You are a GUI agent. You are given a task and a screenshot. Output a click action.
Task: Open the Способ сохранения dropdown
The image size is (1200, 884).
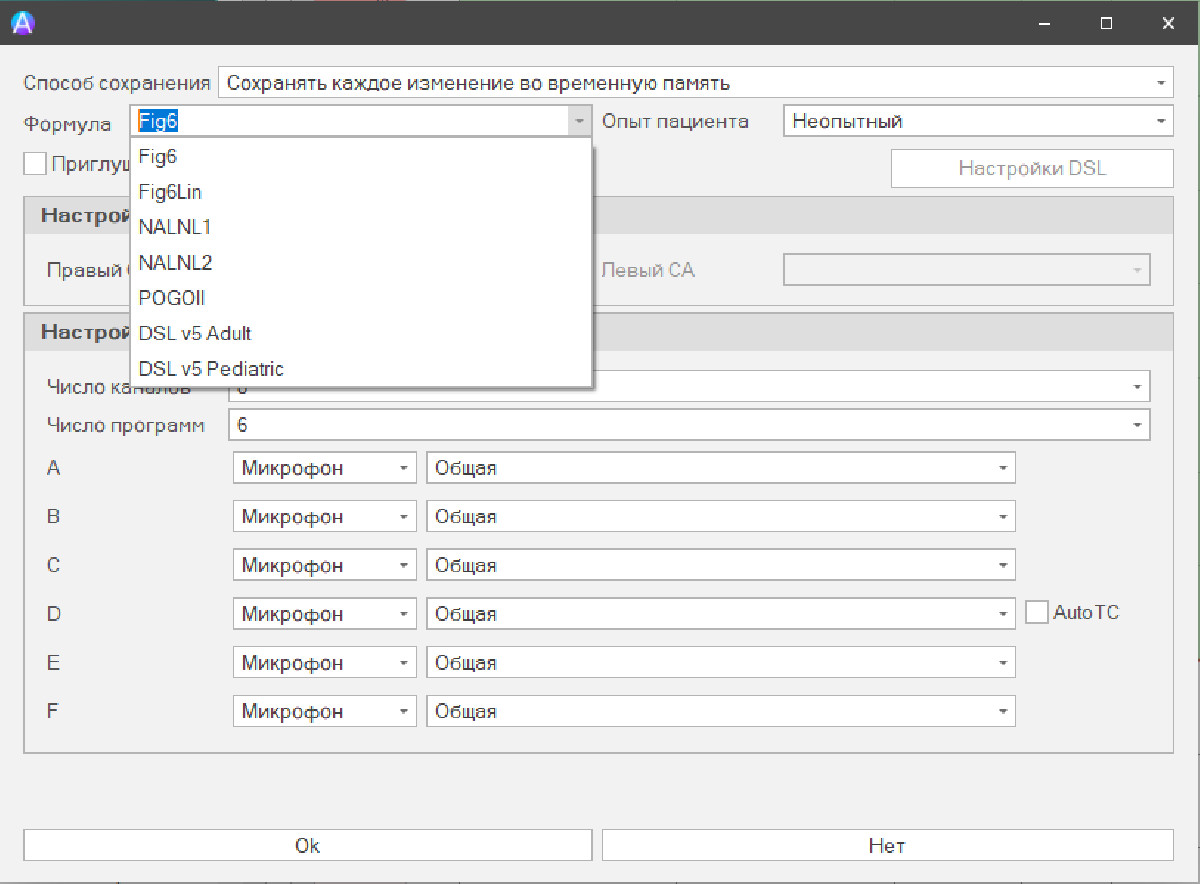695,83
